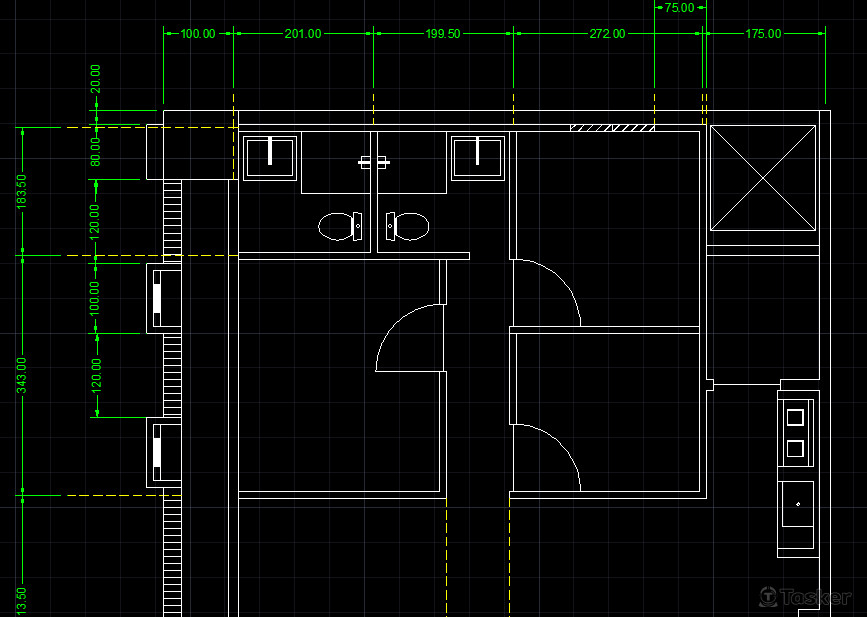Pick the shower valve symbol between bathrooms
Viewport: 867px width, 617px height.
tap(374, 163)
